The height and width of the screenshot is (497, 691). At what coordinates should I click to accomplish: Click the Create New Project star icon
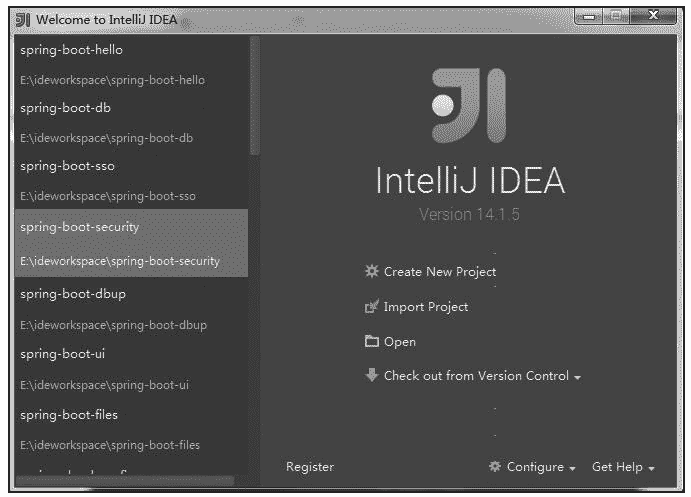coord(372,271)
